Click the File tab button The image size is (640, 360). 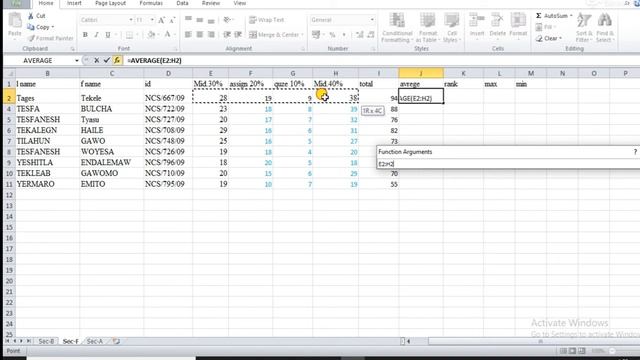[x=16, y=4]
